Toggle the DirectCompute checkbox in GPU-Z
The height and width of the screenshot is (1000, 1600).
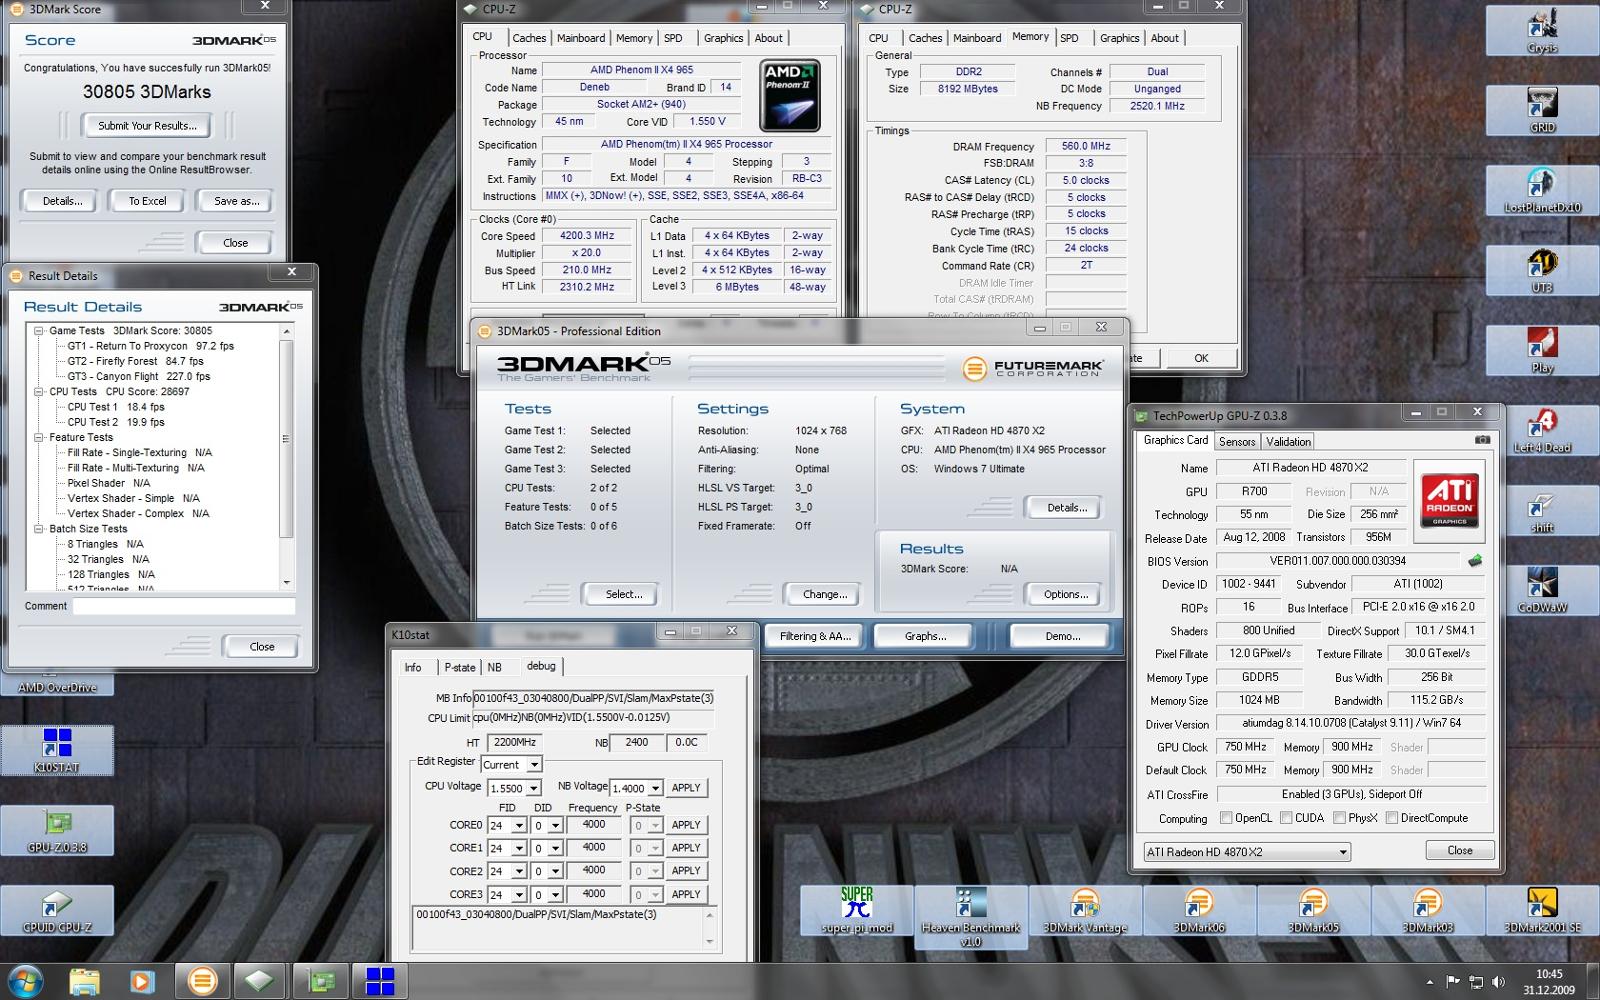coord(1391,818)
